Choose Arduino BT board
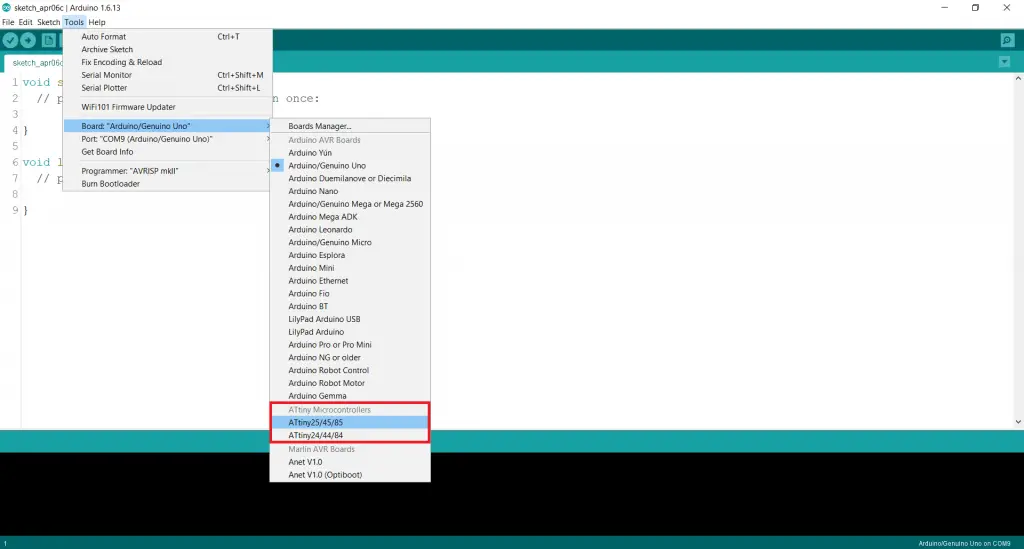 350,306
